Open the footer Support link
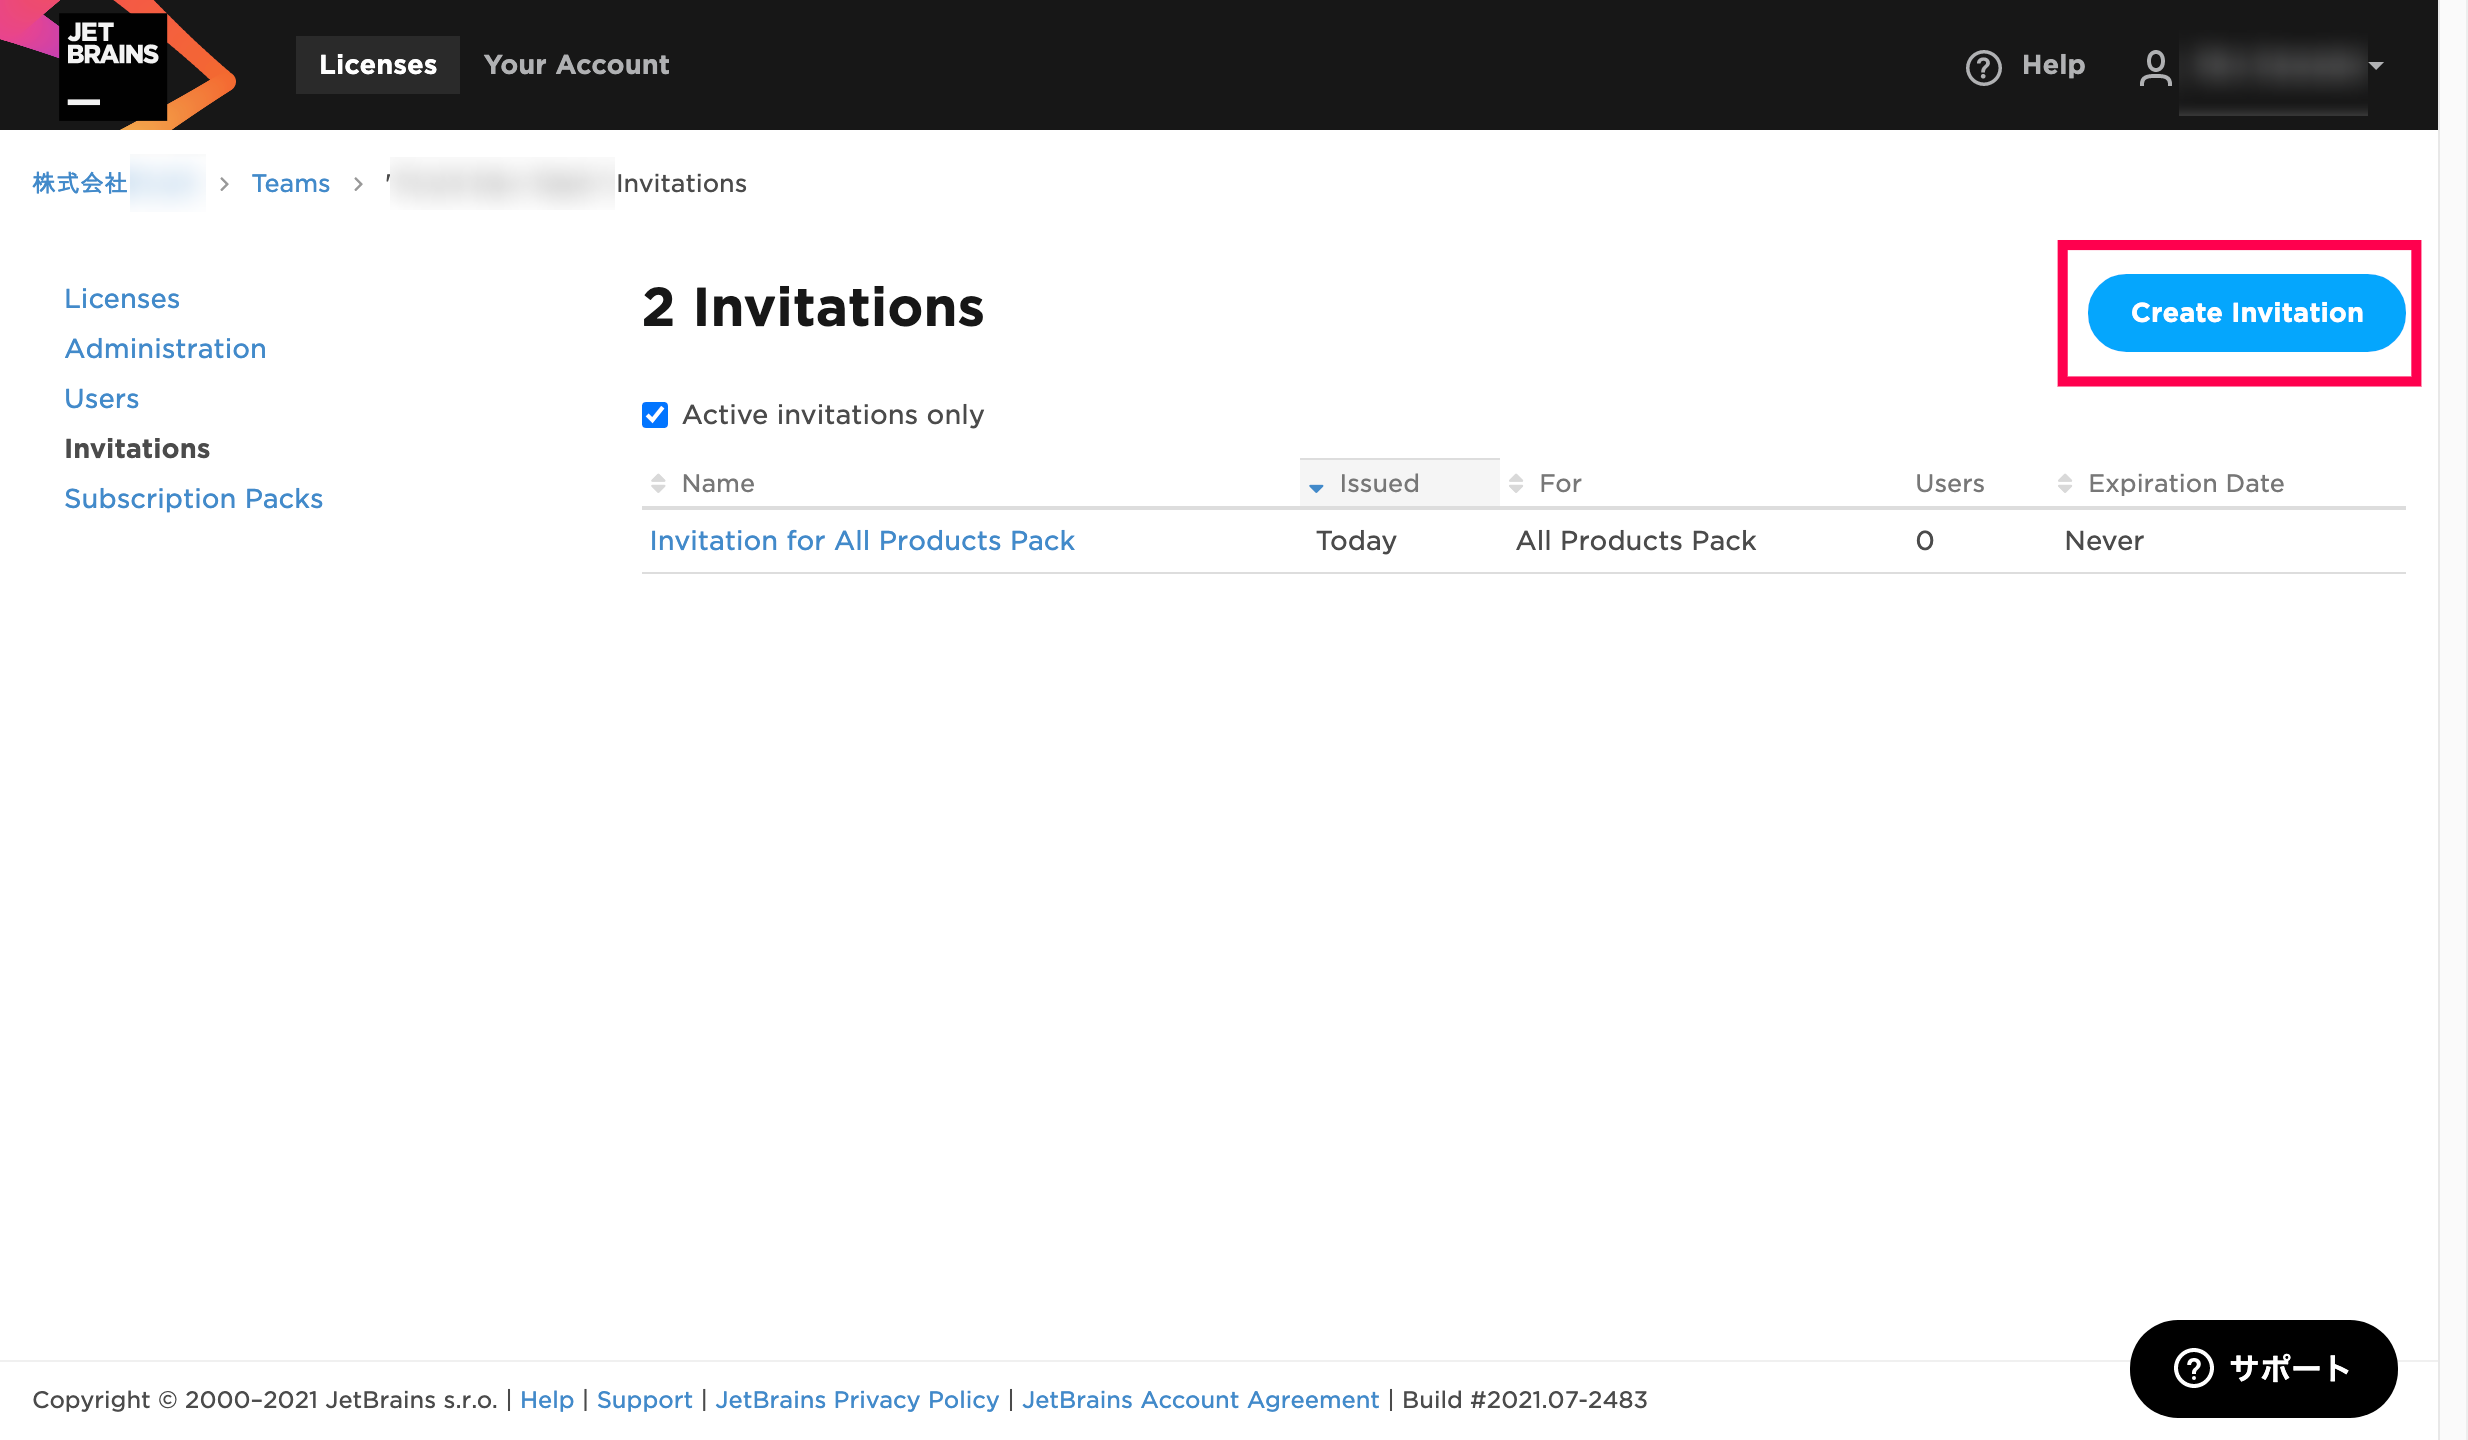The image size is (2468, 1440). pos(644,1399)
